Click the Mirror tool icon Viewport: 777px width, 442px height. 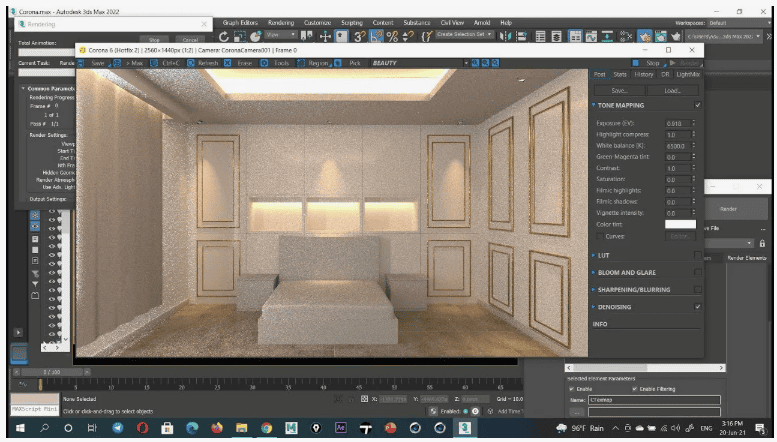pyautogui.click(x=505, y=36)
